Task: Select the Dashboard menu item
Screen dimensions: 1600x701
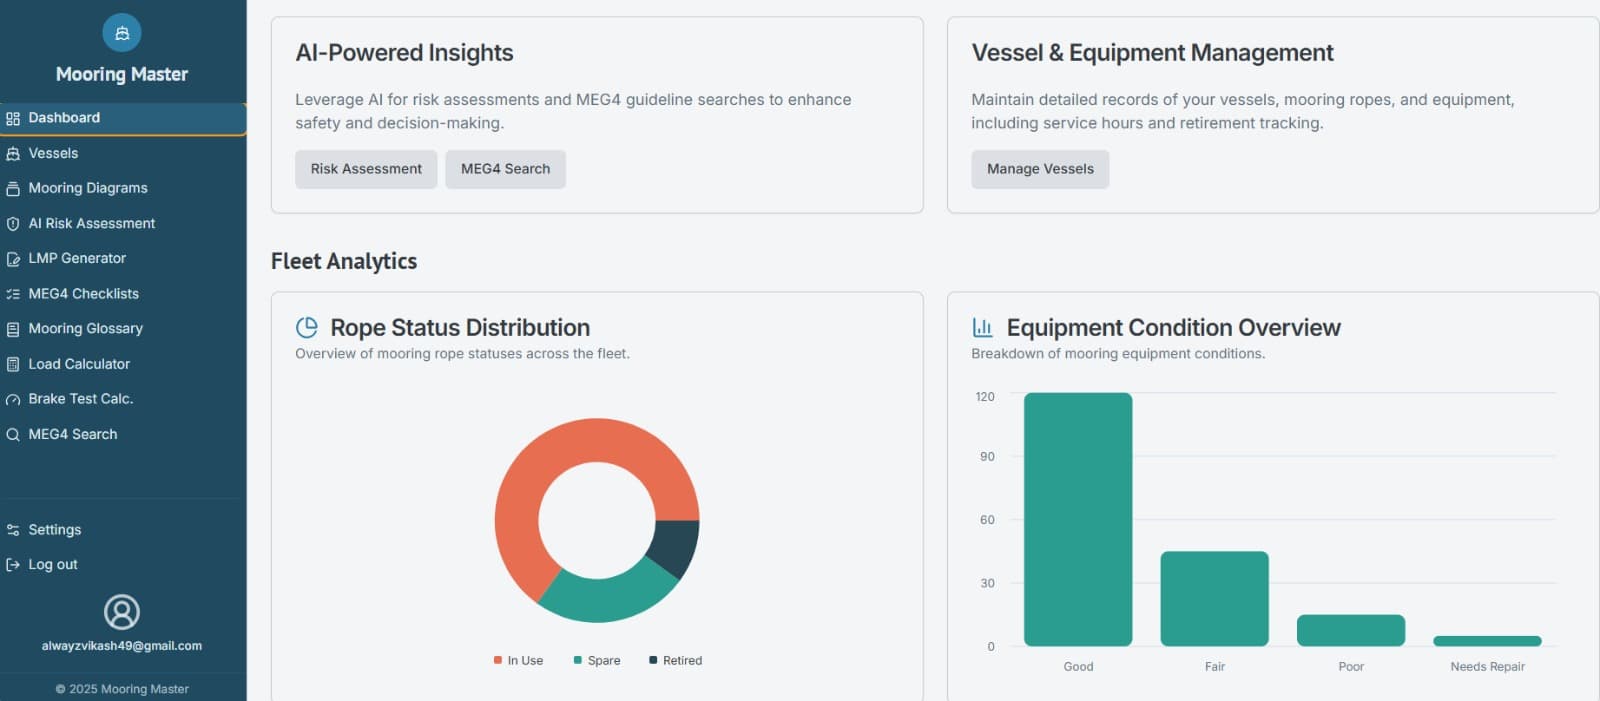Action: click(x=64, y=118)
